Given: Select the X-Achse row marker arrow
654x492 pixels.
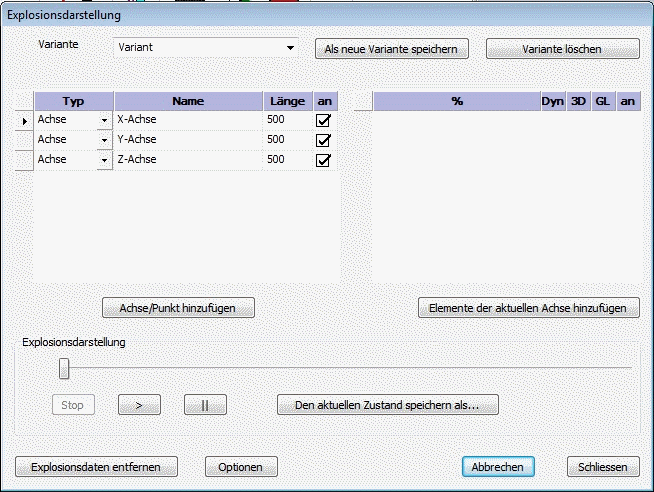Looking at the screenshot, I should [x=24, y=121].
